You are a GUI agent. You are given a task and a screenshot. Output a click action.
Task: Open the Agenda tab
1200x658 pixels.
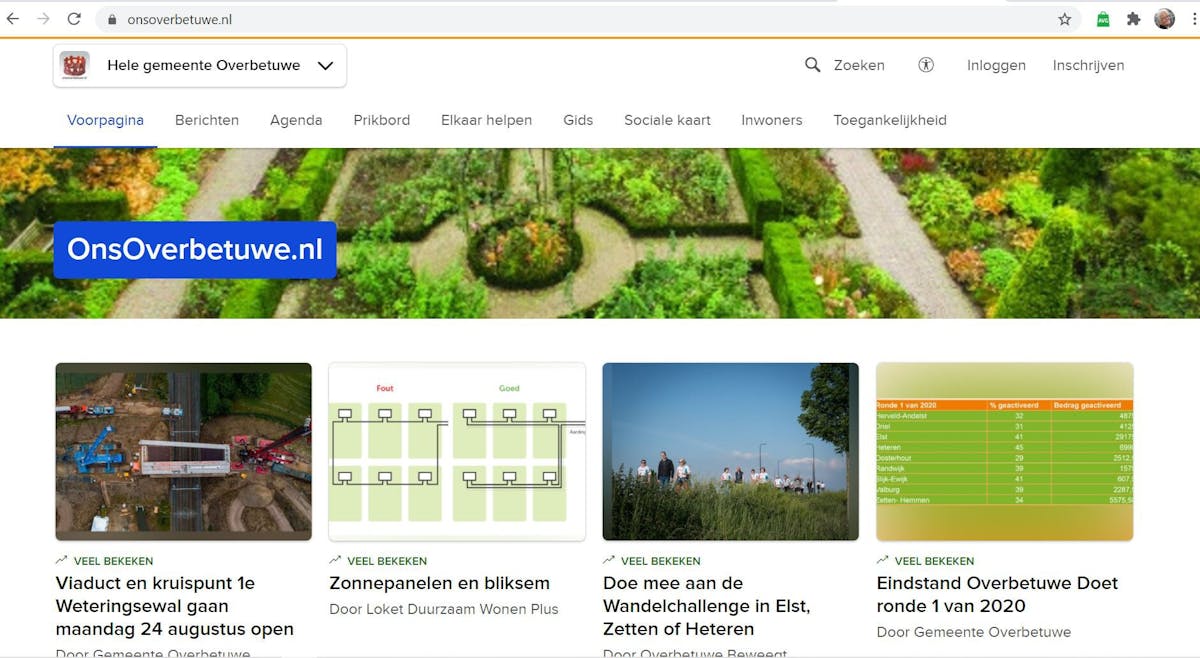point(296,120)
